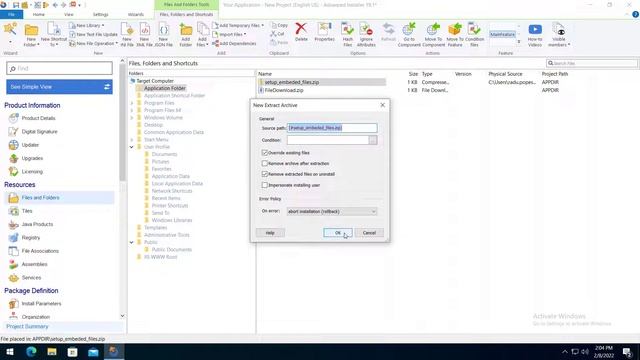640x360 pixels.
Task: Open Windows Start menu
Action: coord(10,352)
